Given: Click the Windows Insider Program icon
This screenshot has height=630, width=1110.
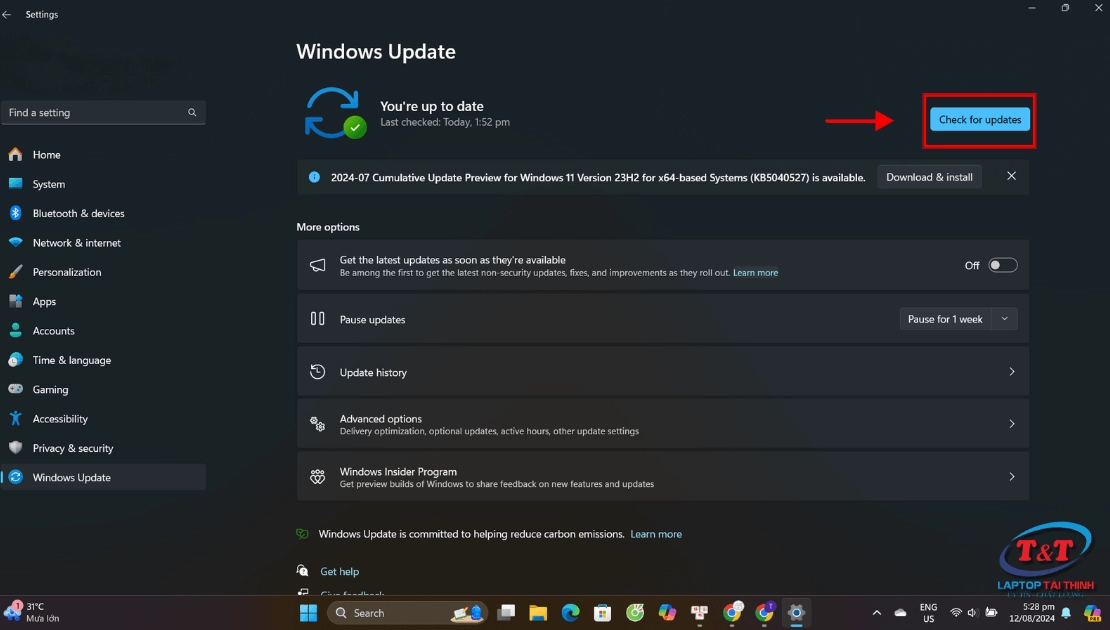Looking at the screenshot, I should tap(318, 476).
